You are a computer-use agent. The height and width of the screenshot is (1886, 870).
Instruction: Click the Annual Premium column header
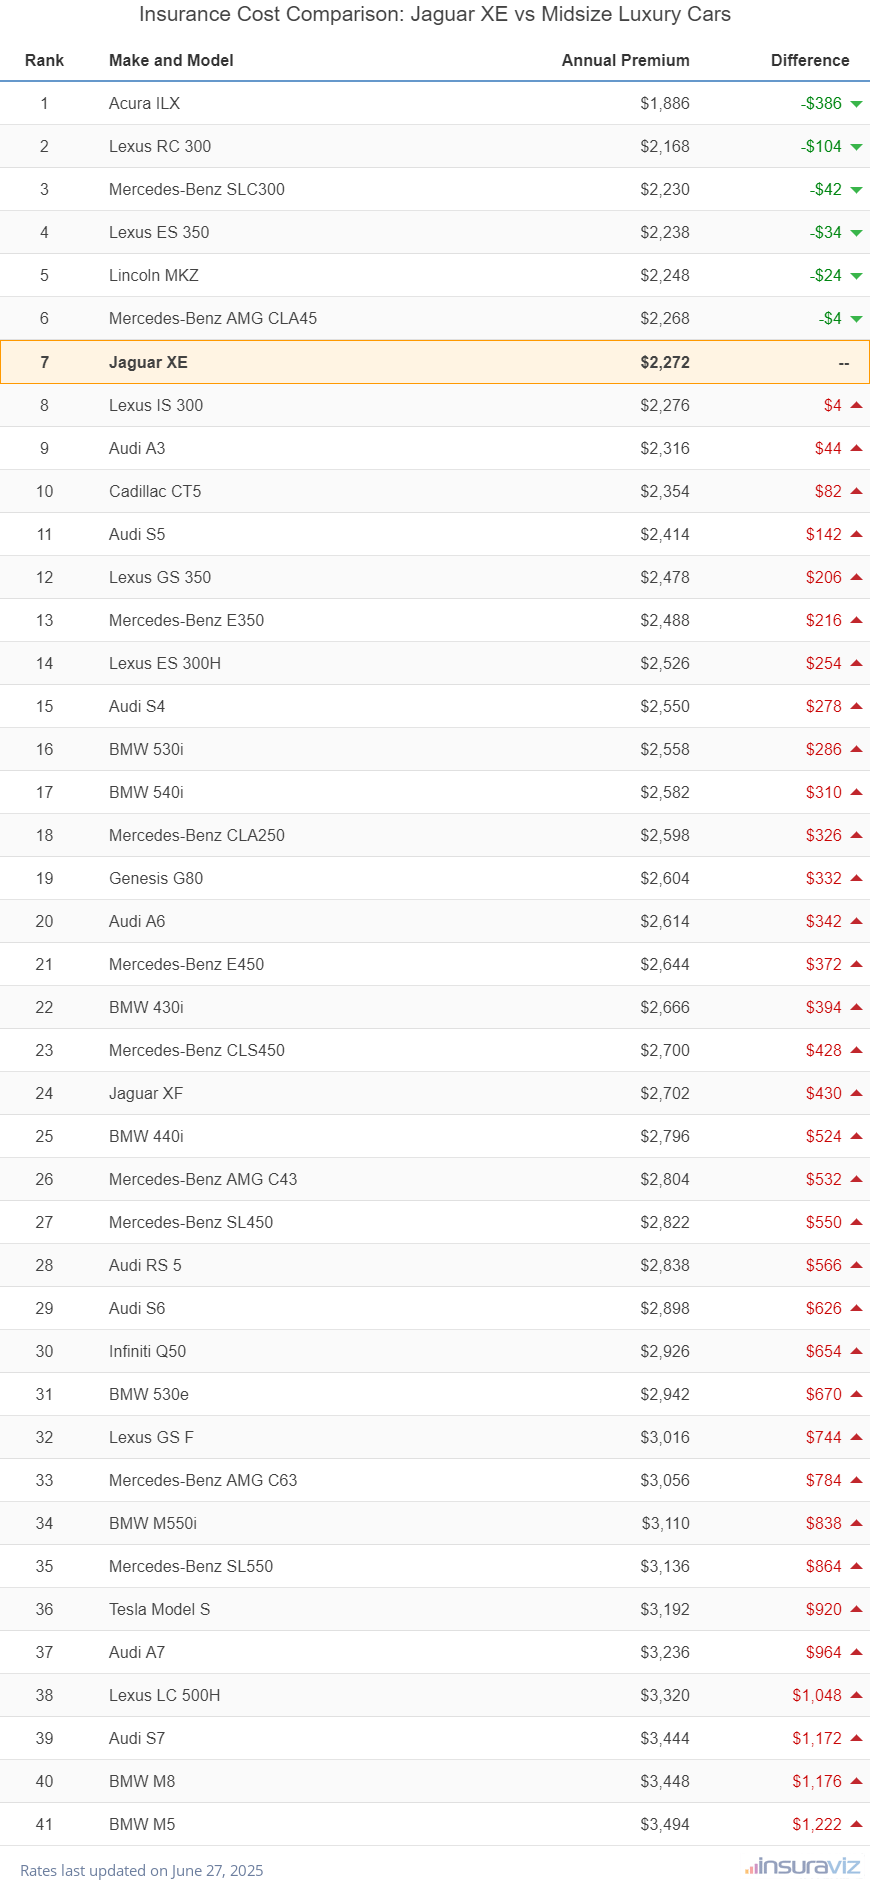tap(626, 60)
